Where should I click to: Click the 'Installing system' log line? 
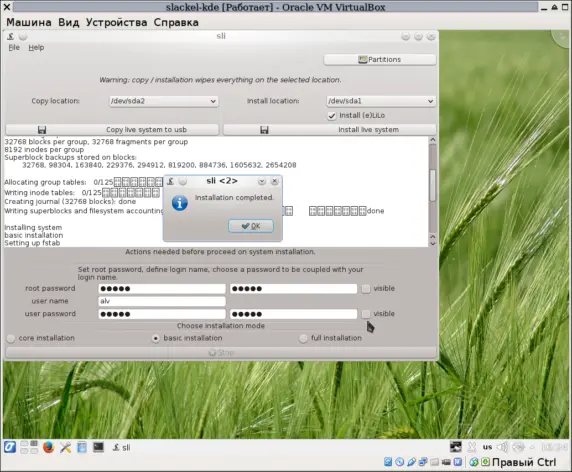coord(33,227)
